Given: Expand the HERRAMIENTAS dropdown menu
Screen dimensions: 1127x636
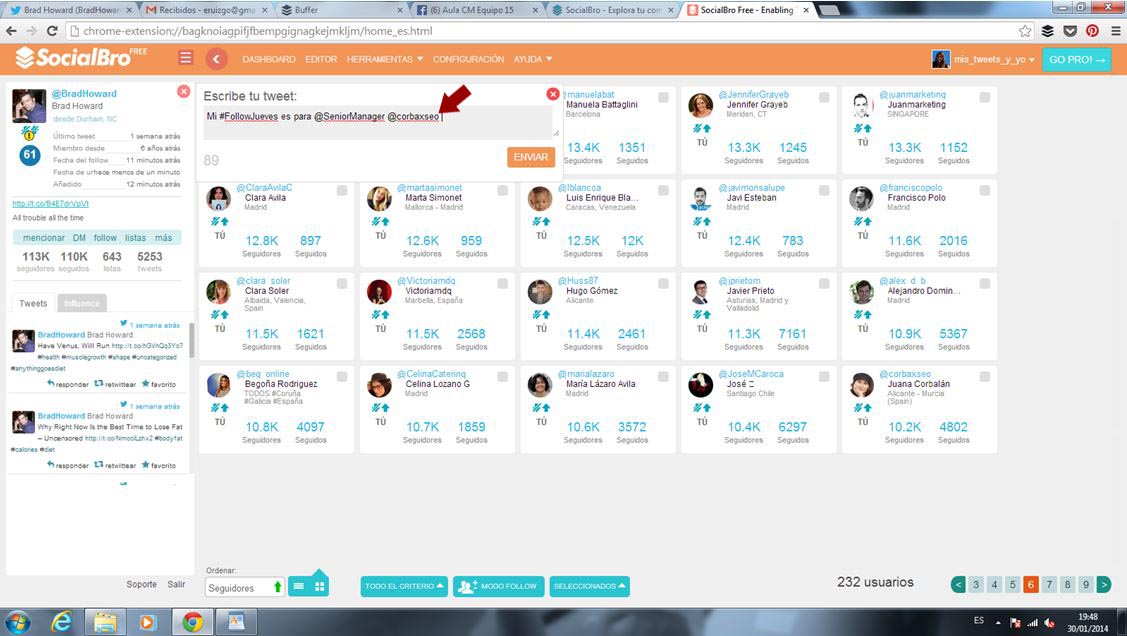Looking at the screenshot, I should point(385,59).
